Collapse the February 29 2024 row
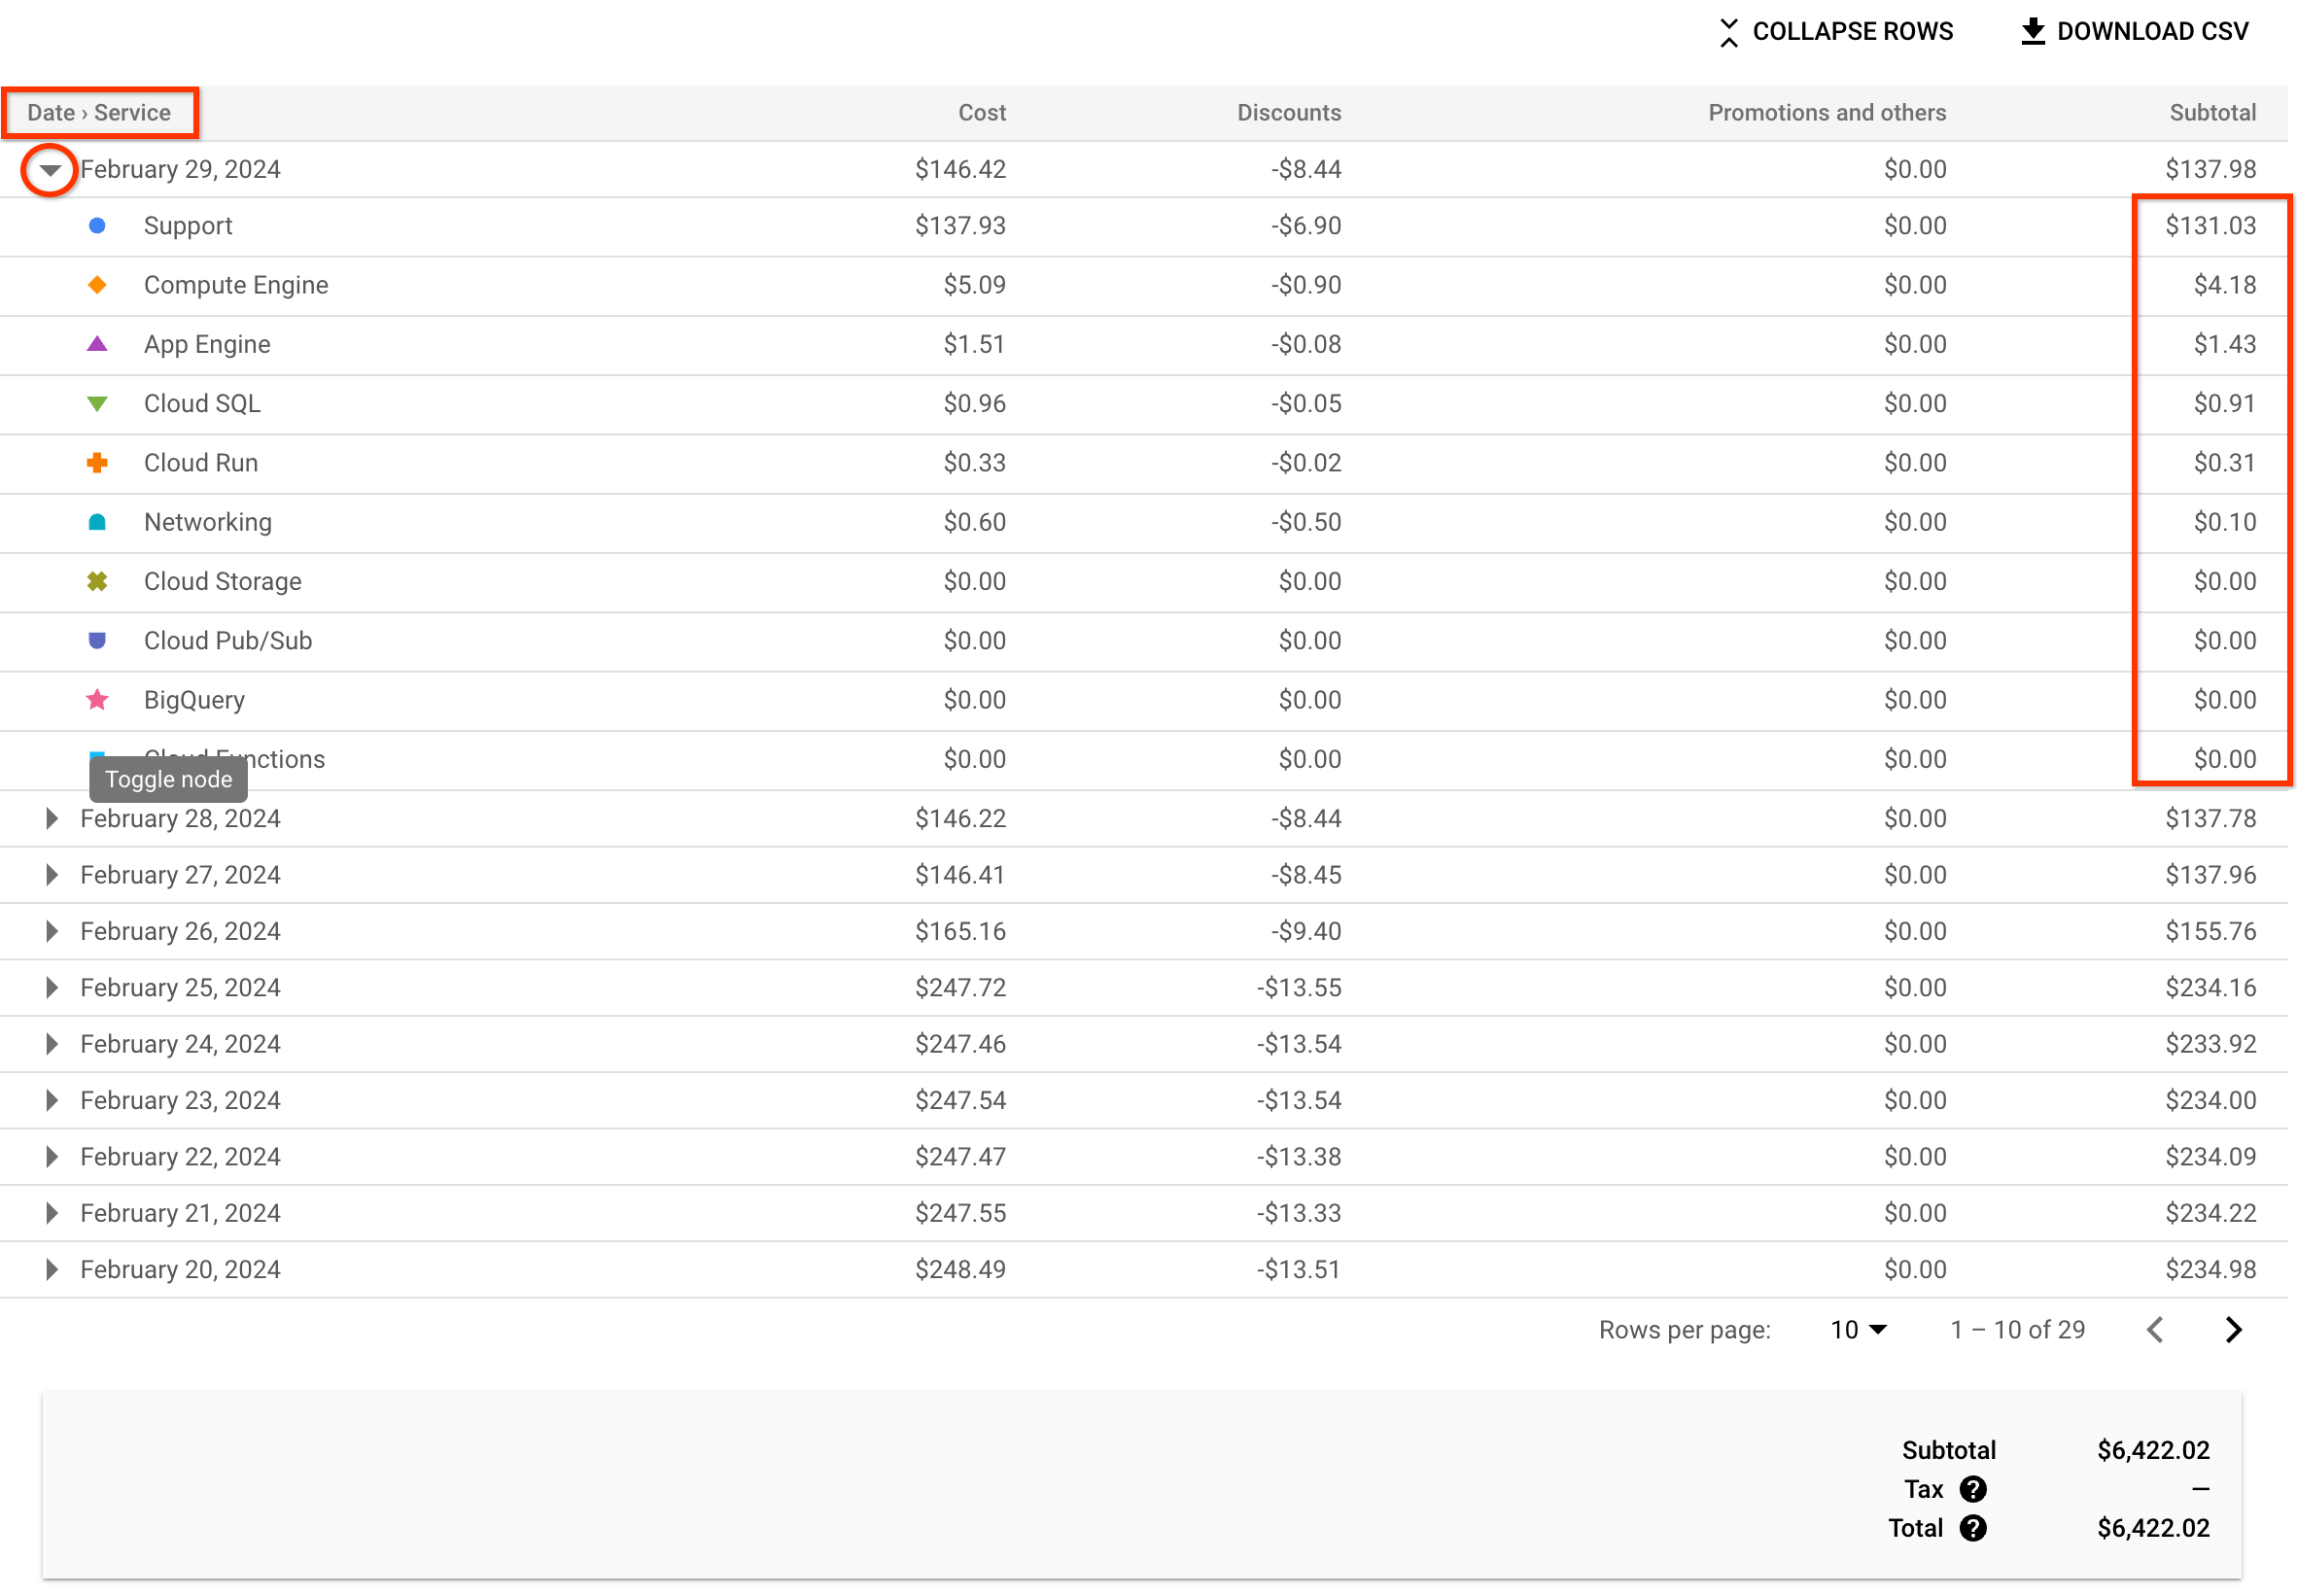Image resolution: width=2297 pixels, height=1596 pixels. point(51,169)
